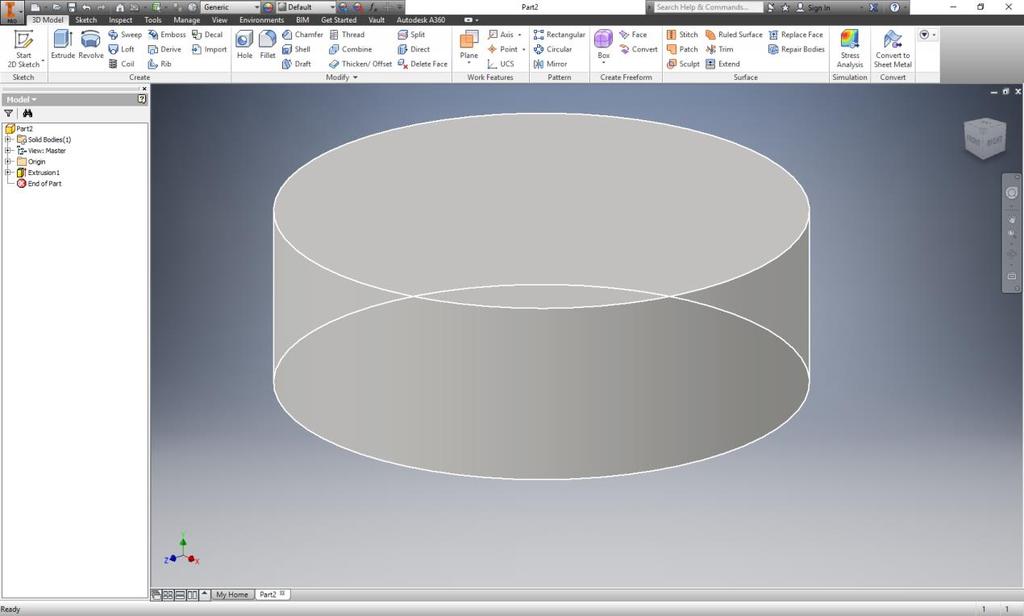The image size is (1024, 616).
Task: Create a freeform Box
Action: tap(603, 45)
